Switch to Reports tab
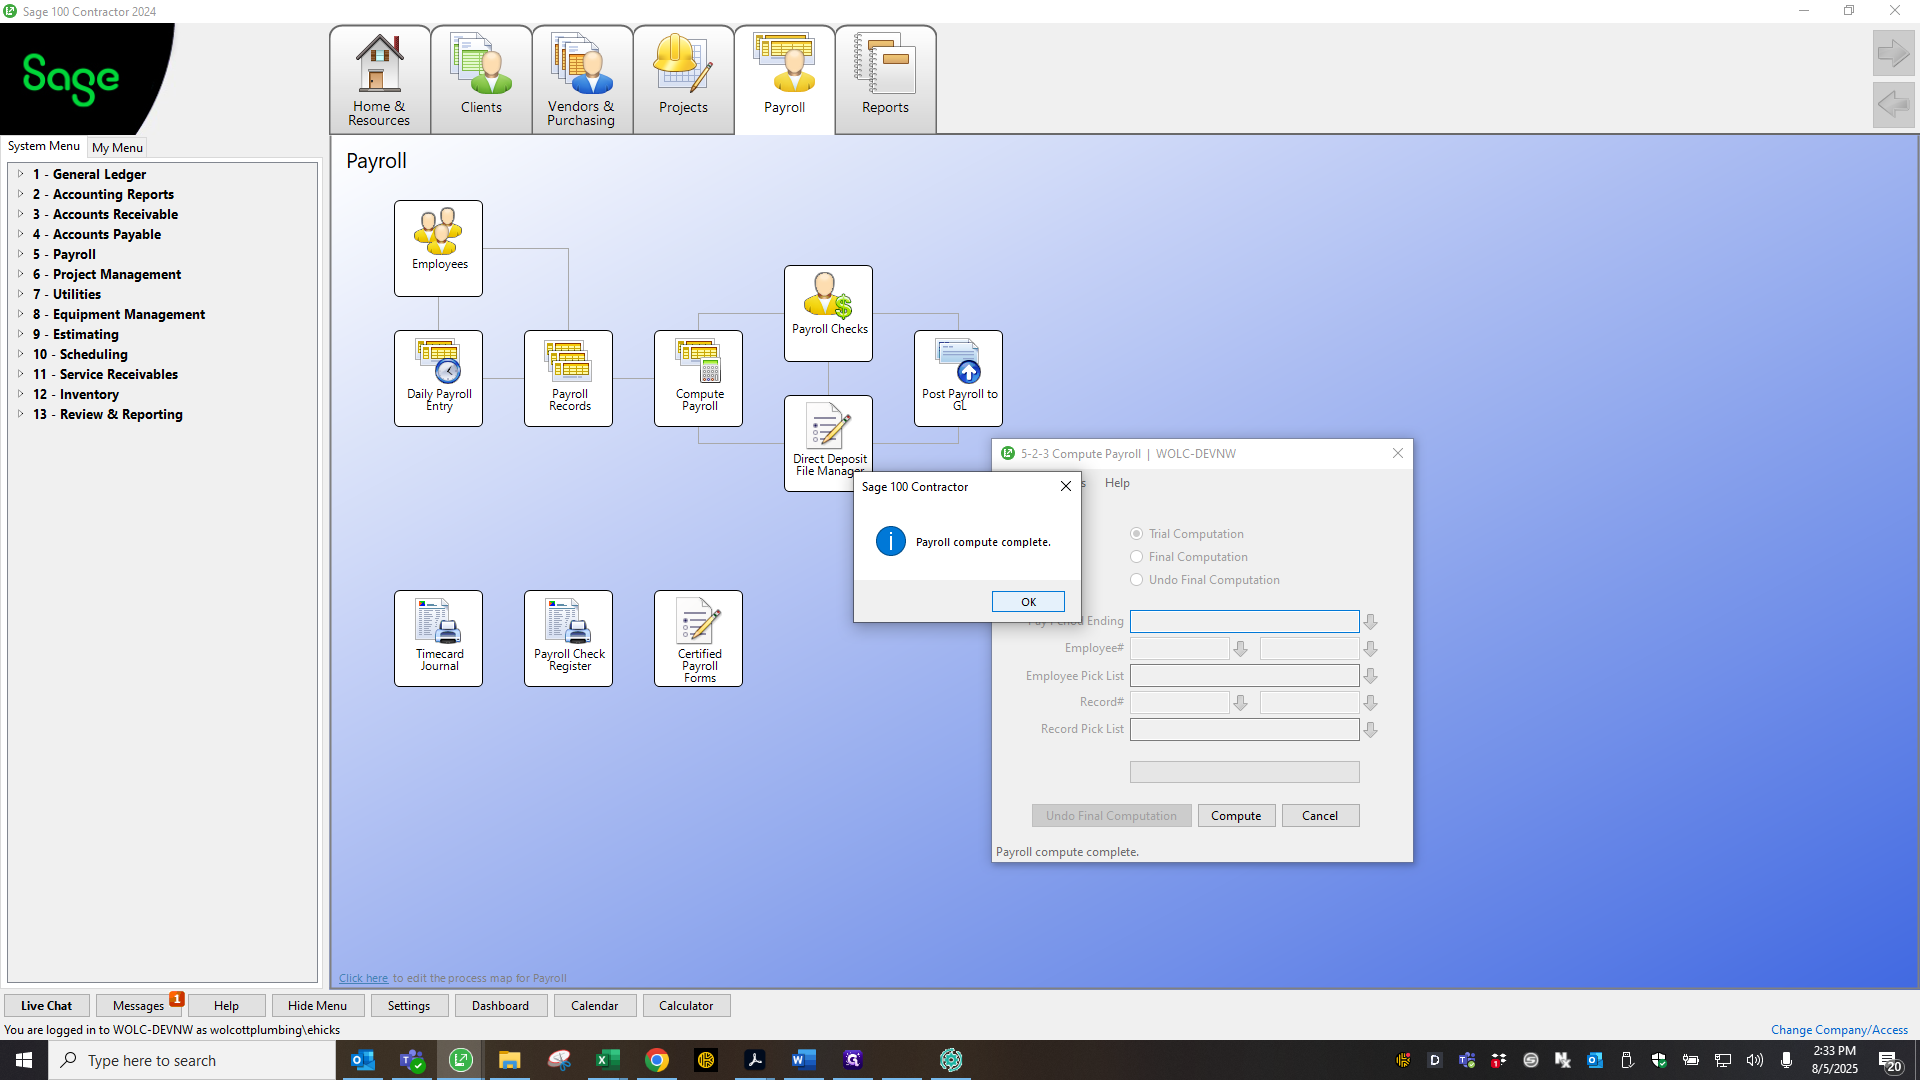1920x1080 pixels. pos(885,80)
